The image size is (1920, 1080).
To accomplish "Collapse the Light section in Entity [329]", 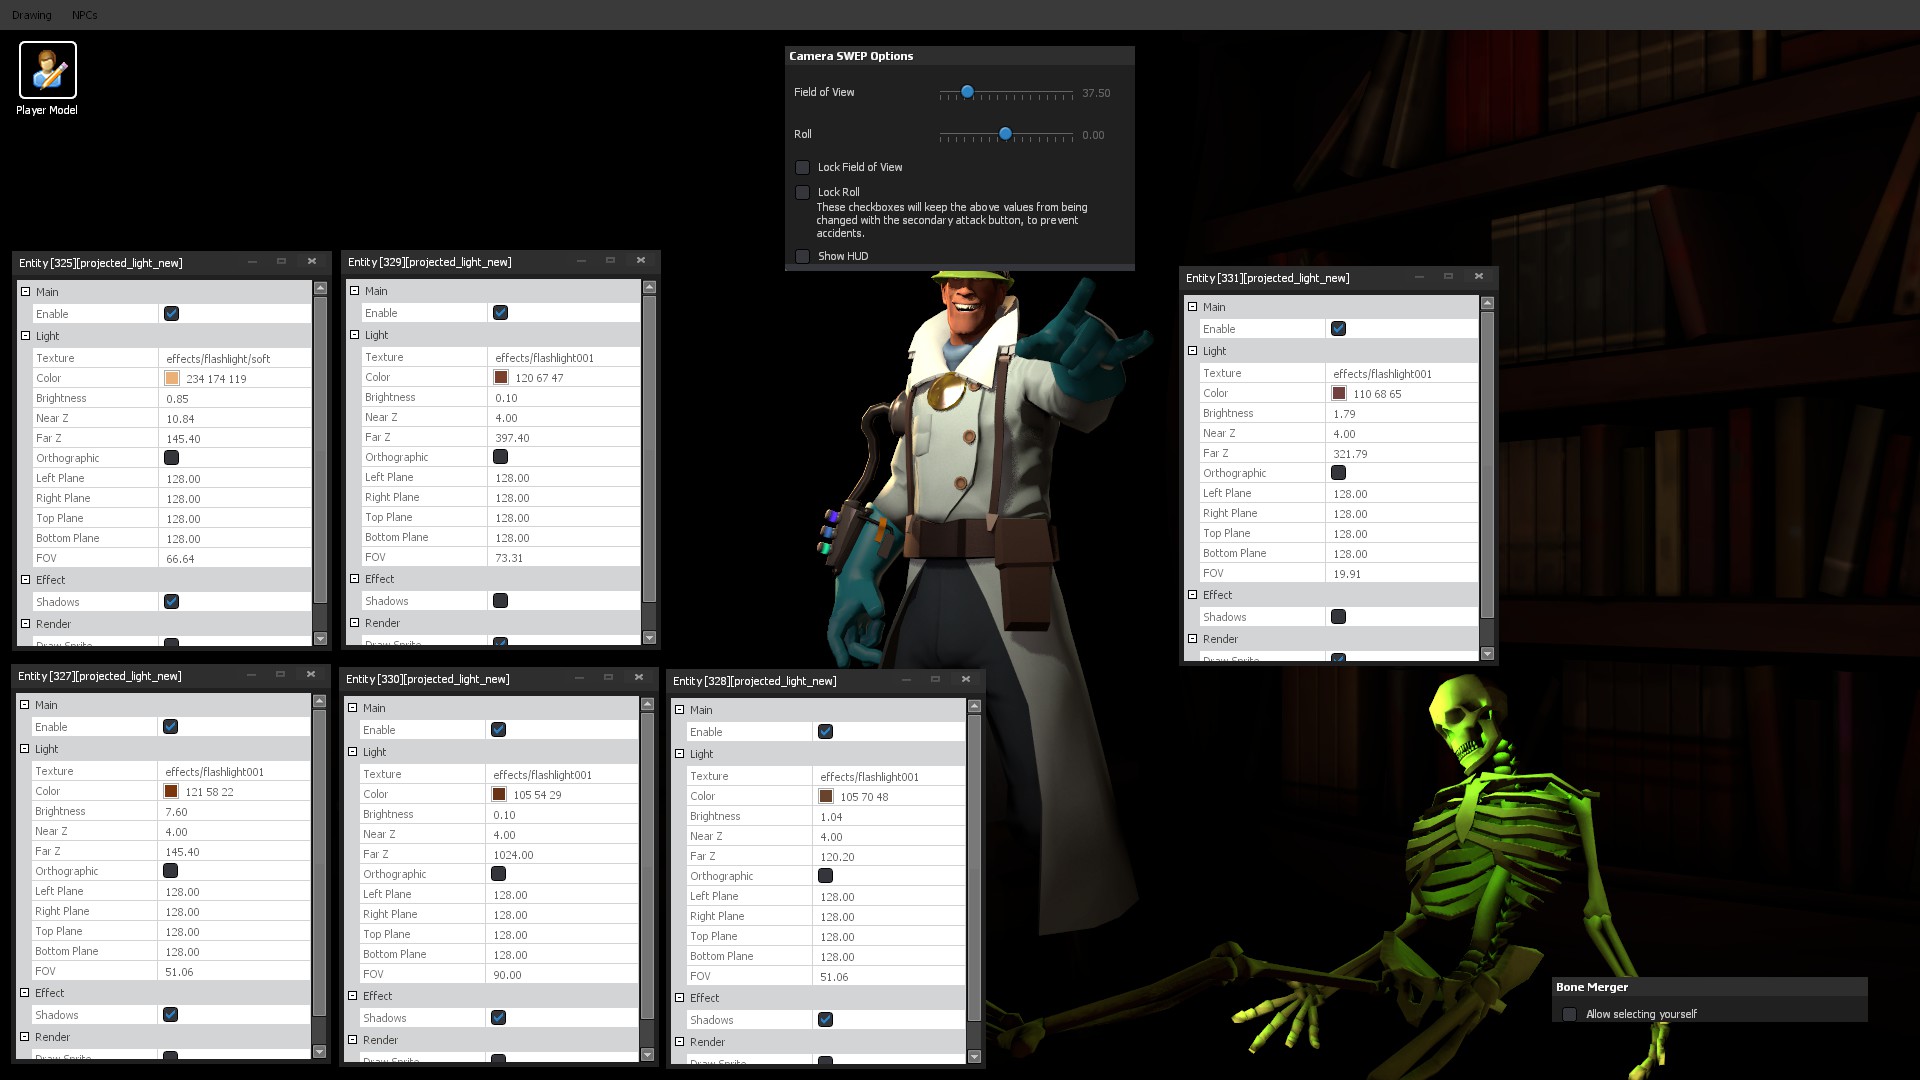I will [x=354, y=335].
